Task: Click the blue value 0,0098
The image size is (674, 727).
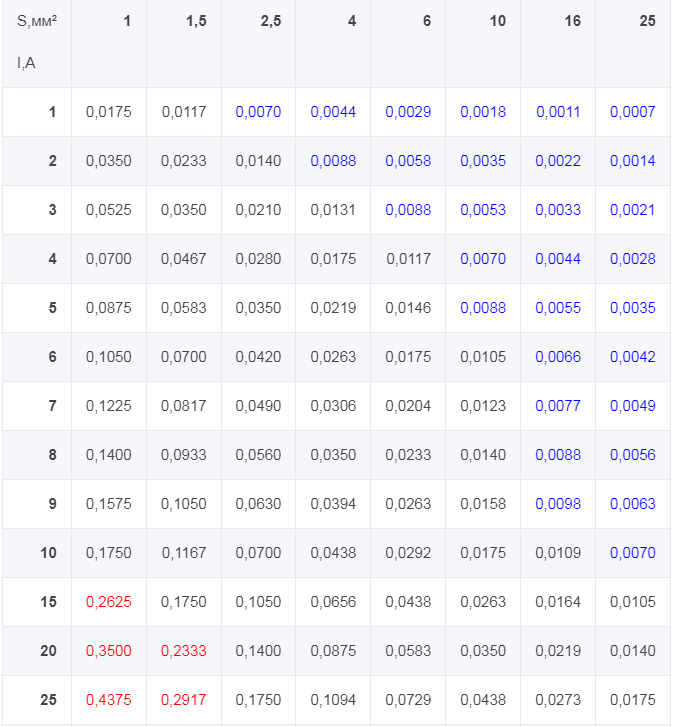Action: coord(558,504)
